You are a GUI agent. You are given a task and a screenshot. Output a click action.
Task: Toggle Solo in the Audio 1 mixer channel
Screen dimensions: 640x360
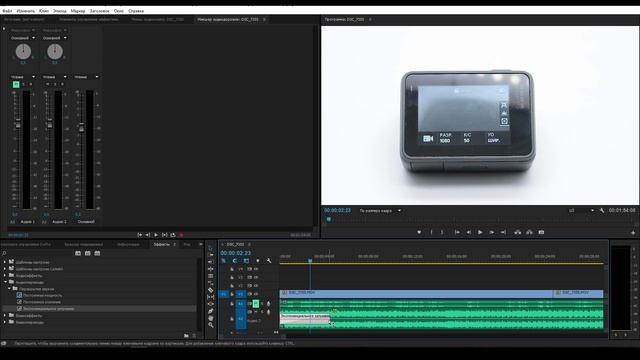pyautogui.click(x=23, y=84)
